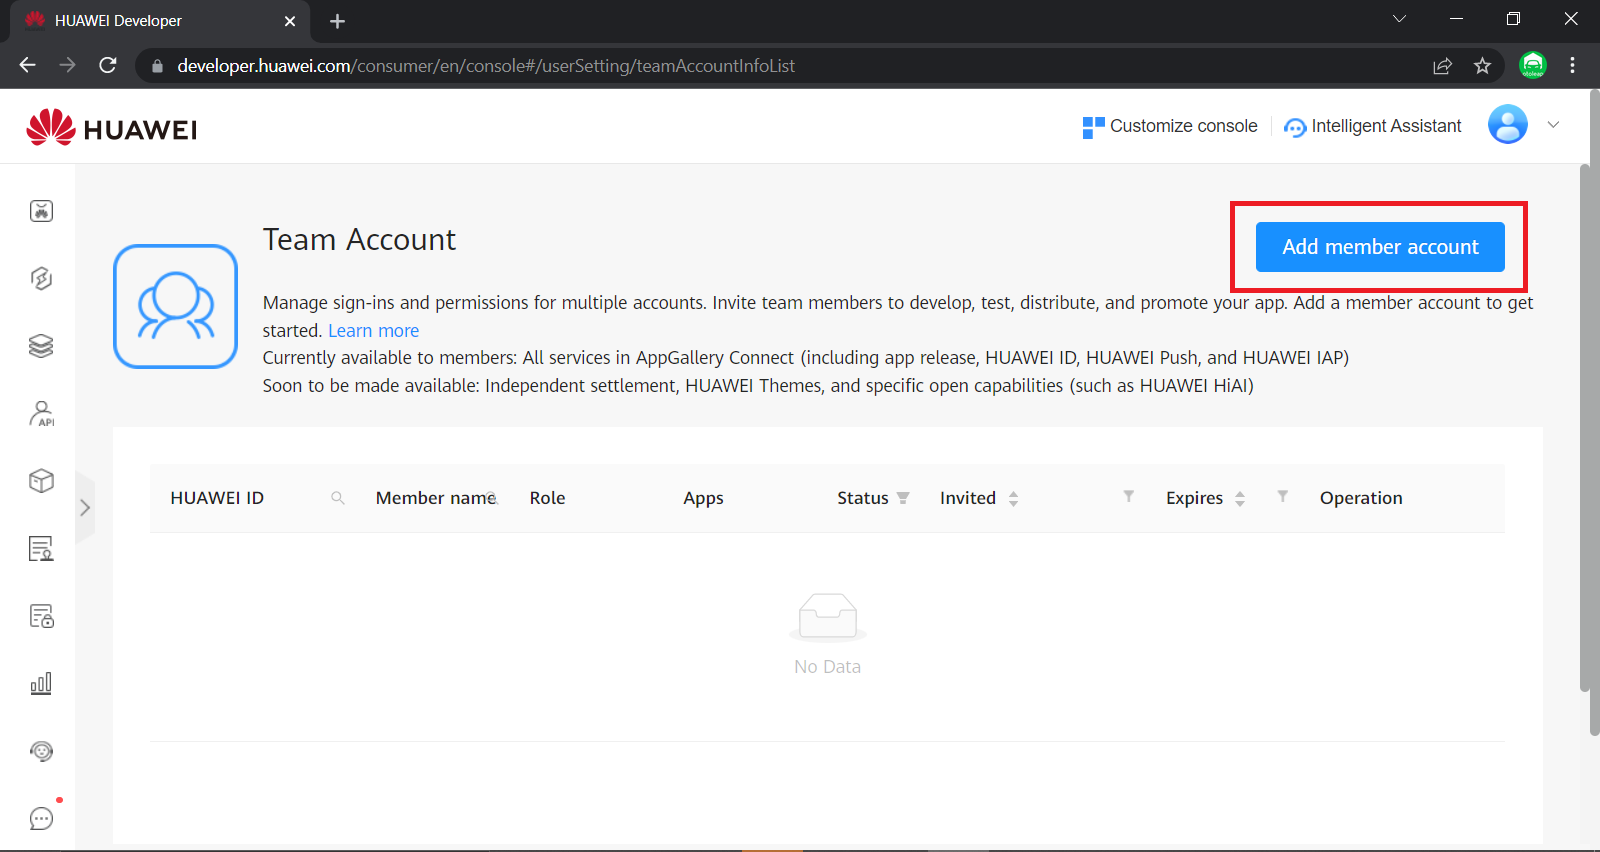Select the HUAWEI Developer tab
1600x852 pixels.
160,21
